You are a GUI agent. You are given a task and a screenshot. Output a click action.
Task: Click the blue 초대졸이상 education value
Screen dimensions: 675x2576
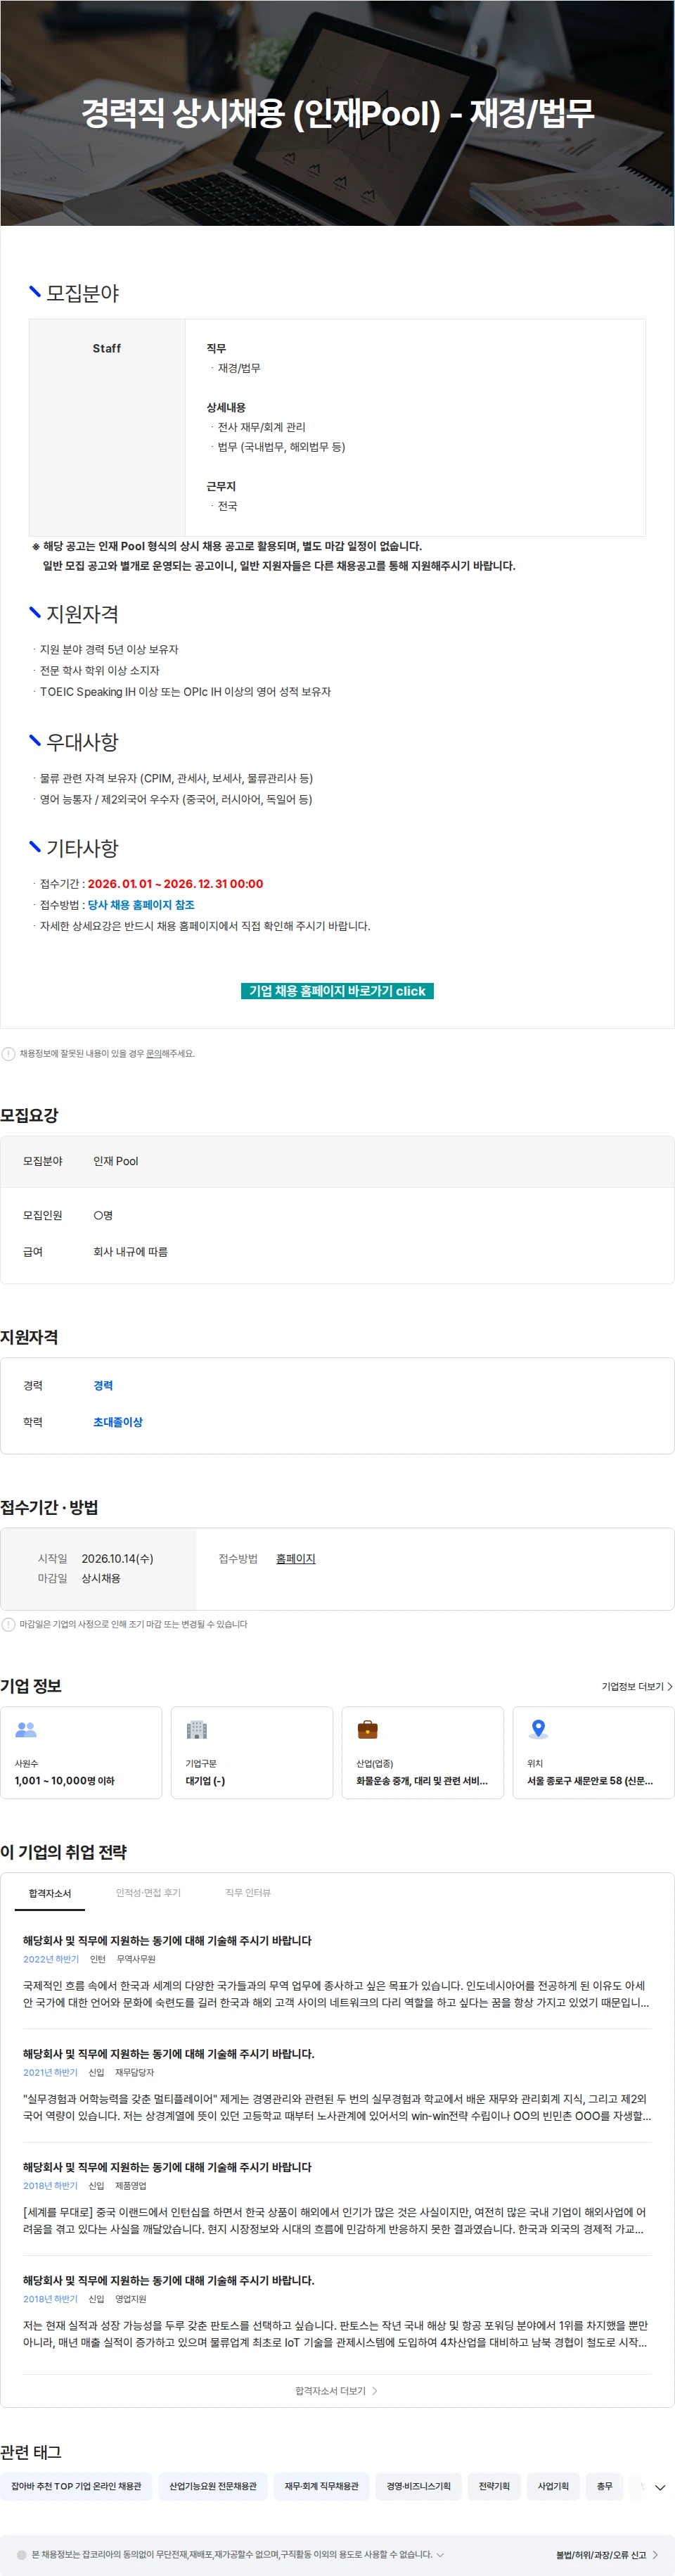coord(118,1422)
